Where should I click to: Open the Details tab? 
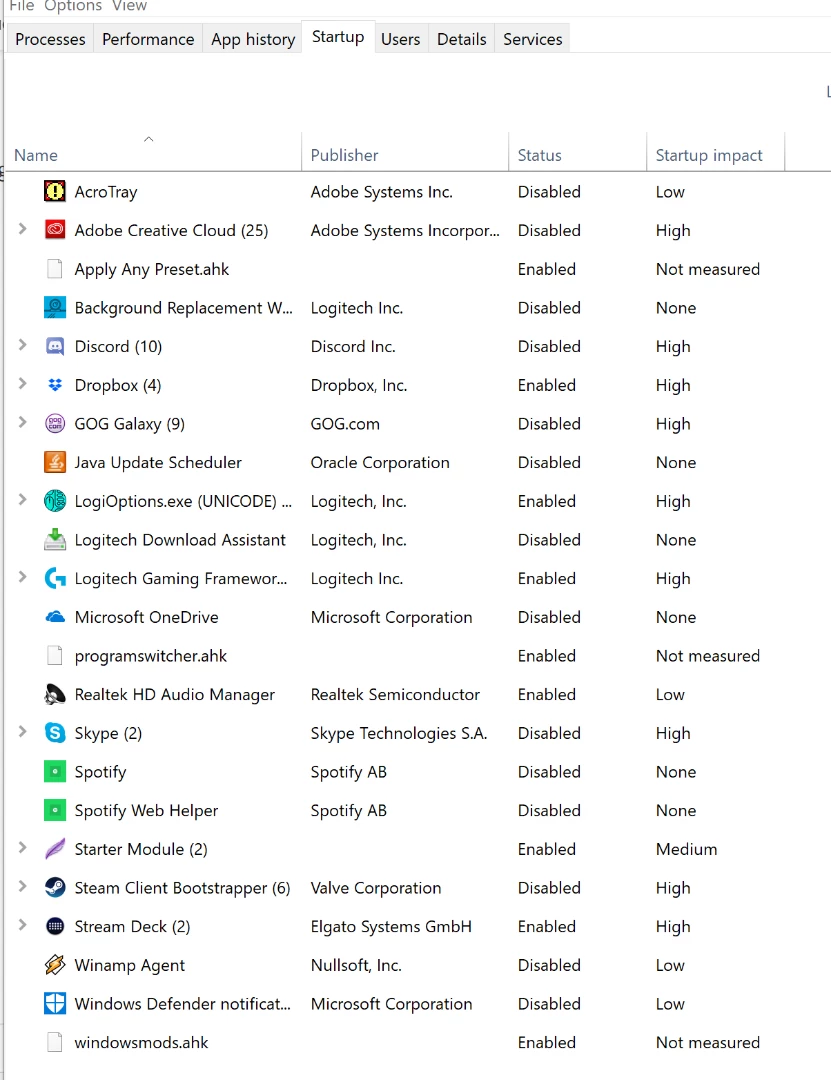462,39
